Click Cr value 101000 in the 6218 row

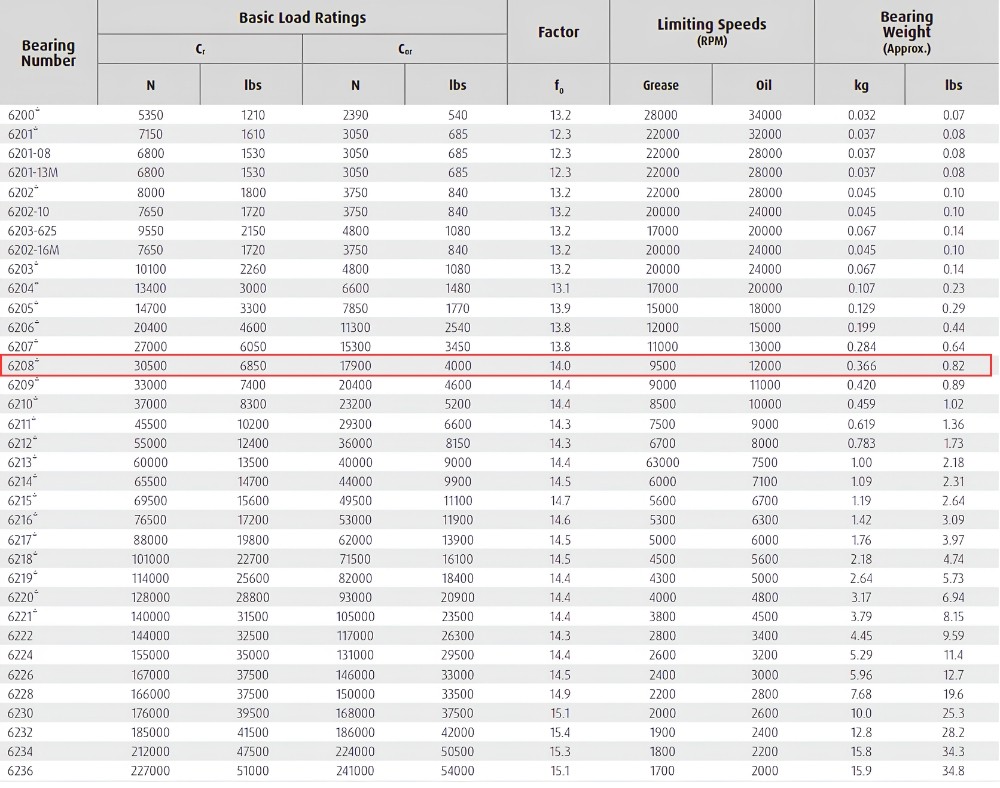coord(151,559)
